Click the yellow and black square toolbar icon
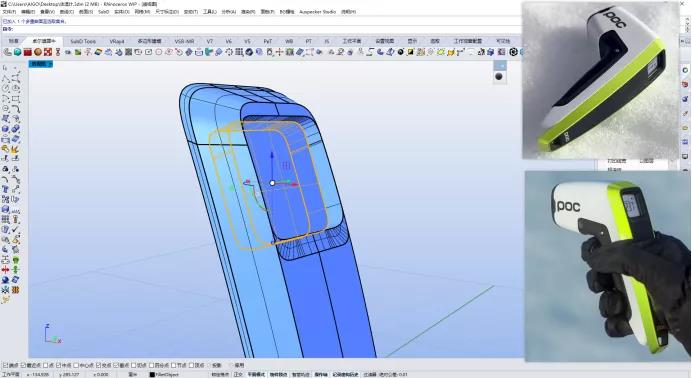The height and width of the screenshot is (378, 692). tap(410, 52)
